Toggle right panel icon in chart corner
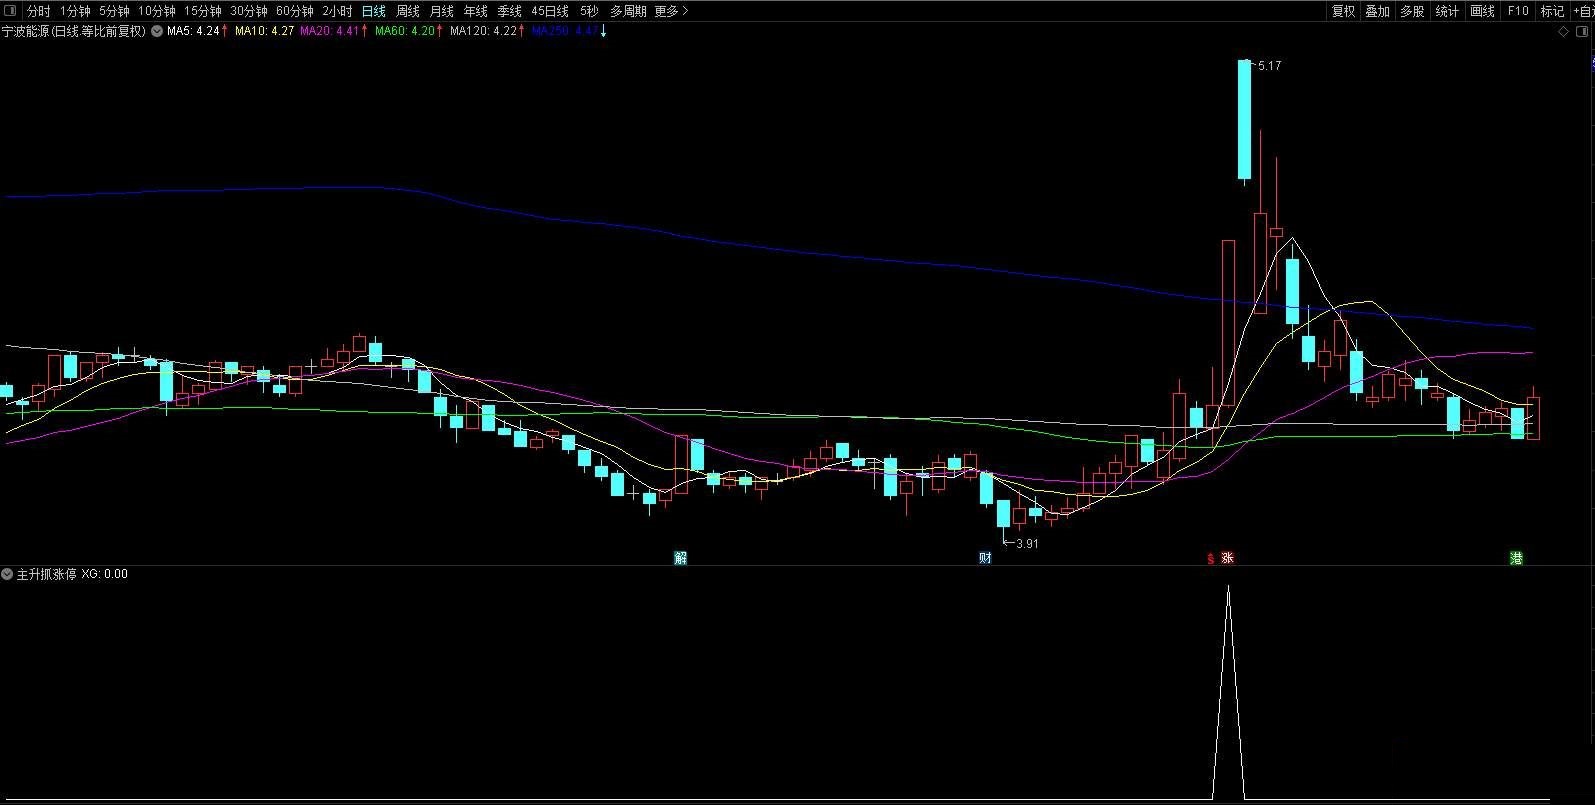Image resolution: width=1595 pixels, height=805 pixels. pyautogui.click(x=1582, y=31)
